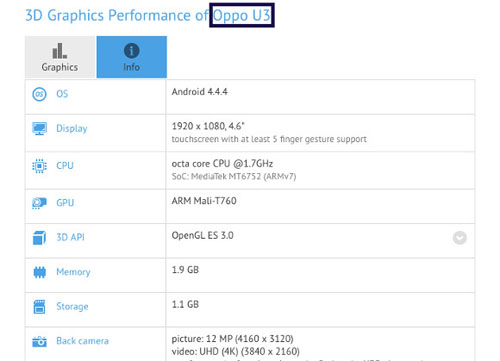The width and height of the screenshot is (500, 361).
Task: Click the 3D API label
Action: coord(70,237)
